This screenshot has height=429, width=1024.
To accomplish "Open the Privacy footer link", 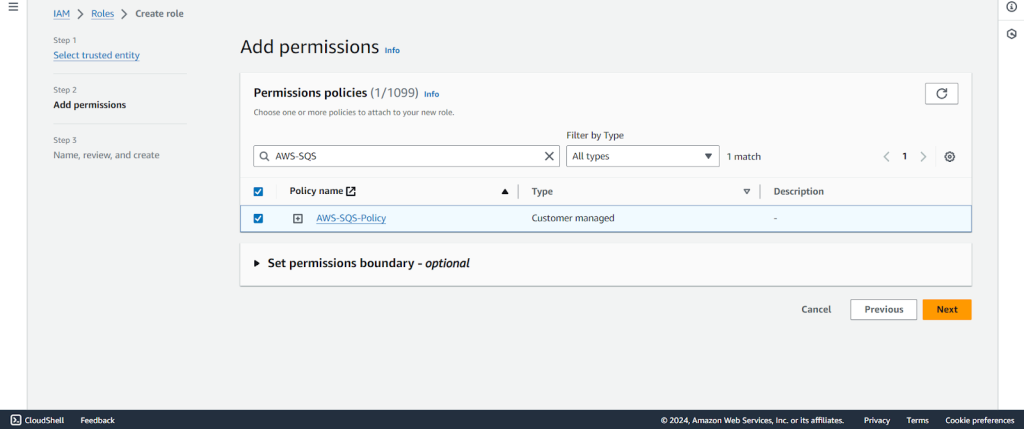I will tap(876, 421).
